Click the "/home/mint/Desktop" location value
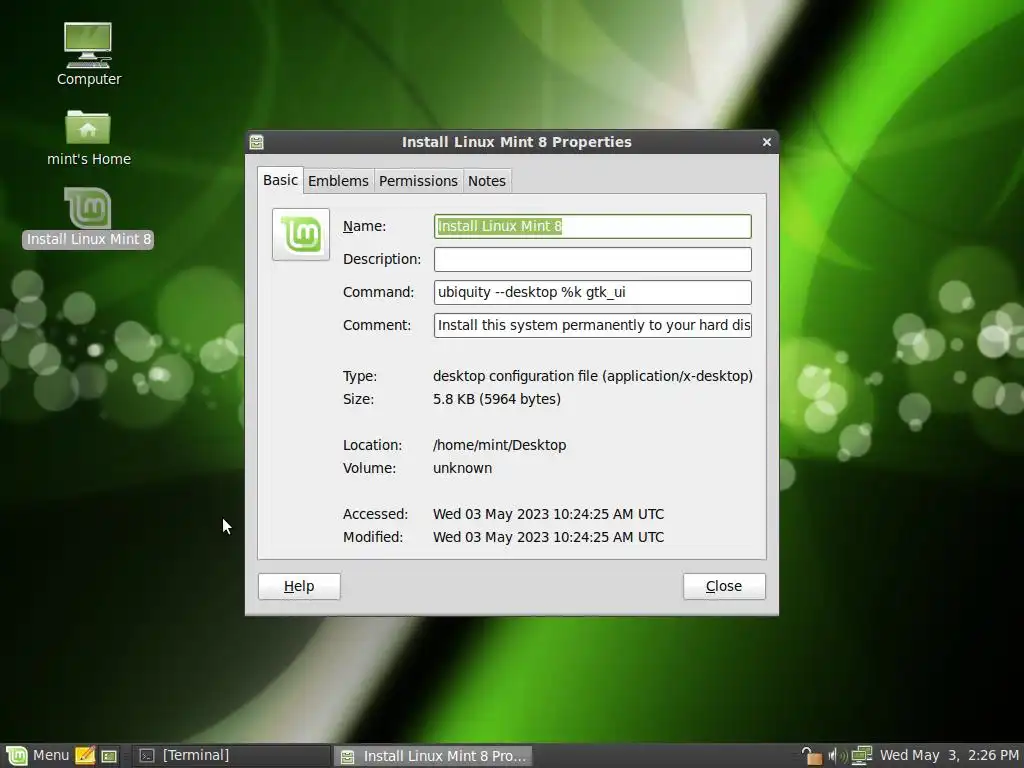Viewport: 1024px width, 768px height. 500,445
